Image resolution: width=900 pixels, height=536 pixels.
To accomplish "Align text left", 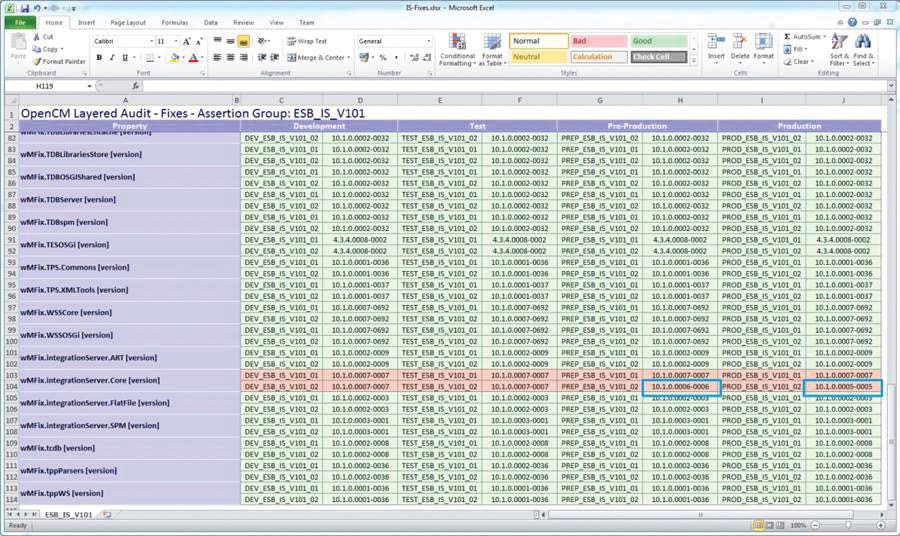I will pos(218,57).
